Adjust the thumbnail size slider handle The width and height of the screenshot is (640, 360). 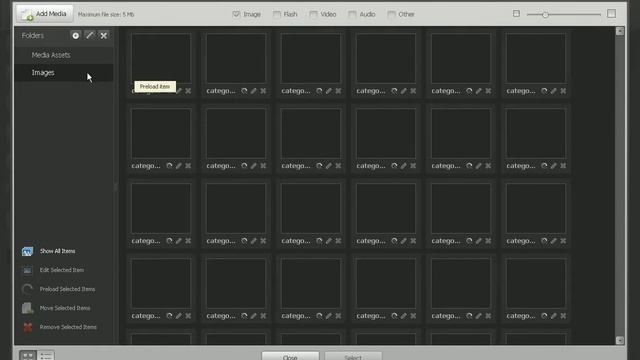click(x=545, y=14)
